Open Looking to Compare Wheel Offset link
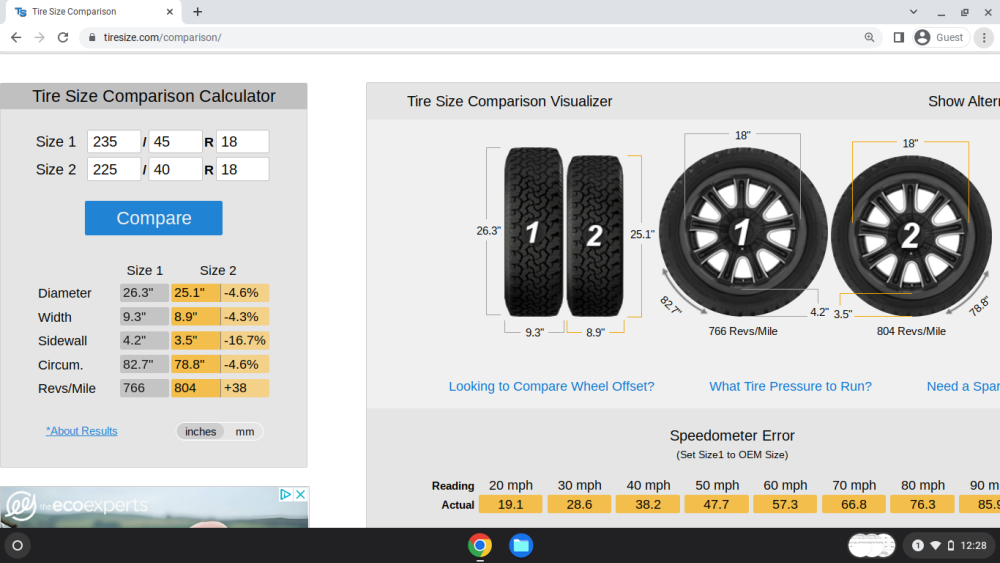 point(552,386)
